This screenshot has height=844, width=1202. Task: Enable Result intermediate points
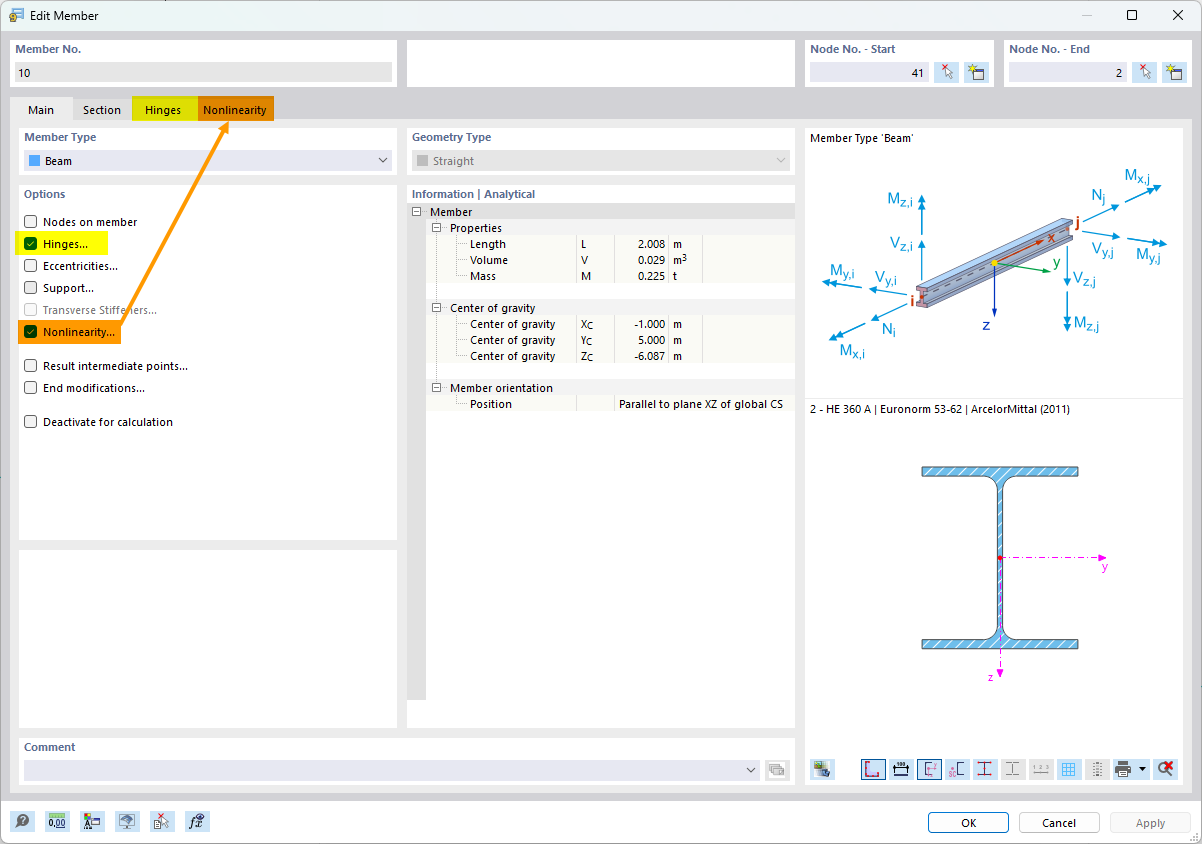click(x=28, y=365)
